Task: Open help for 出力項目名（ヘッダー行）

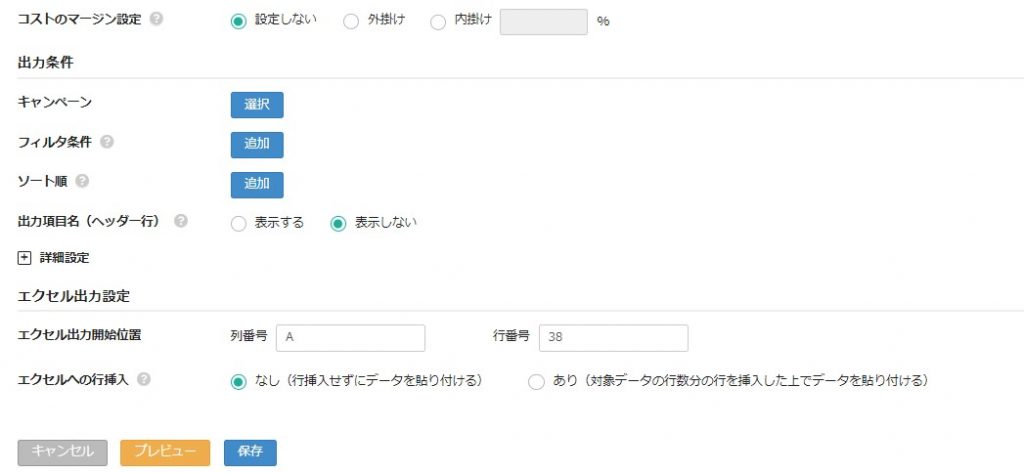Action: click(x=181, y=221)
